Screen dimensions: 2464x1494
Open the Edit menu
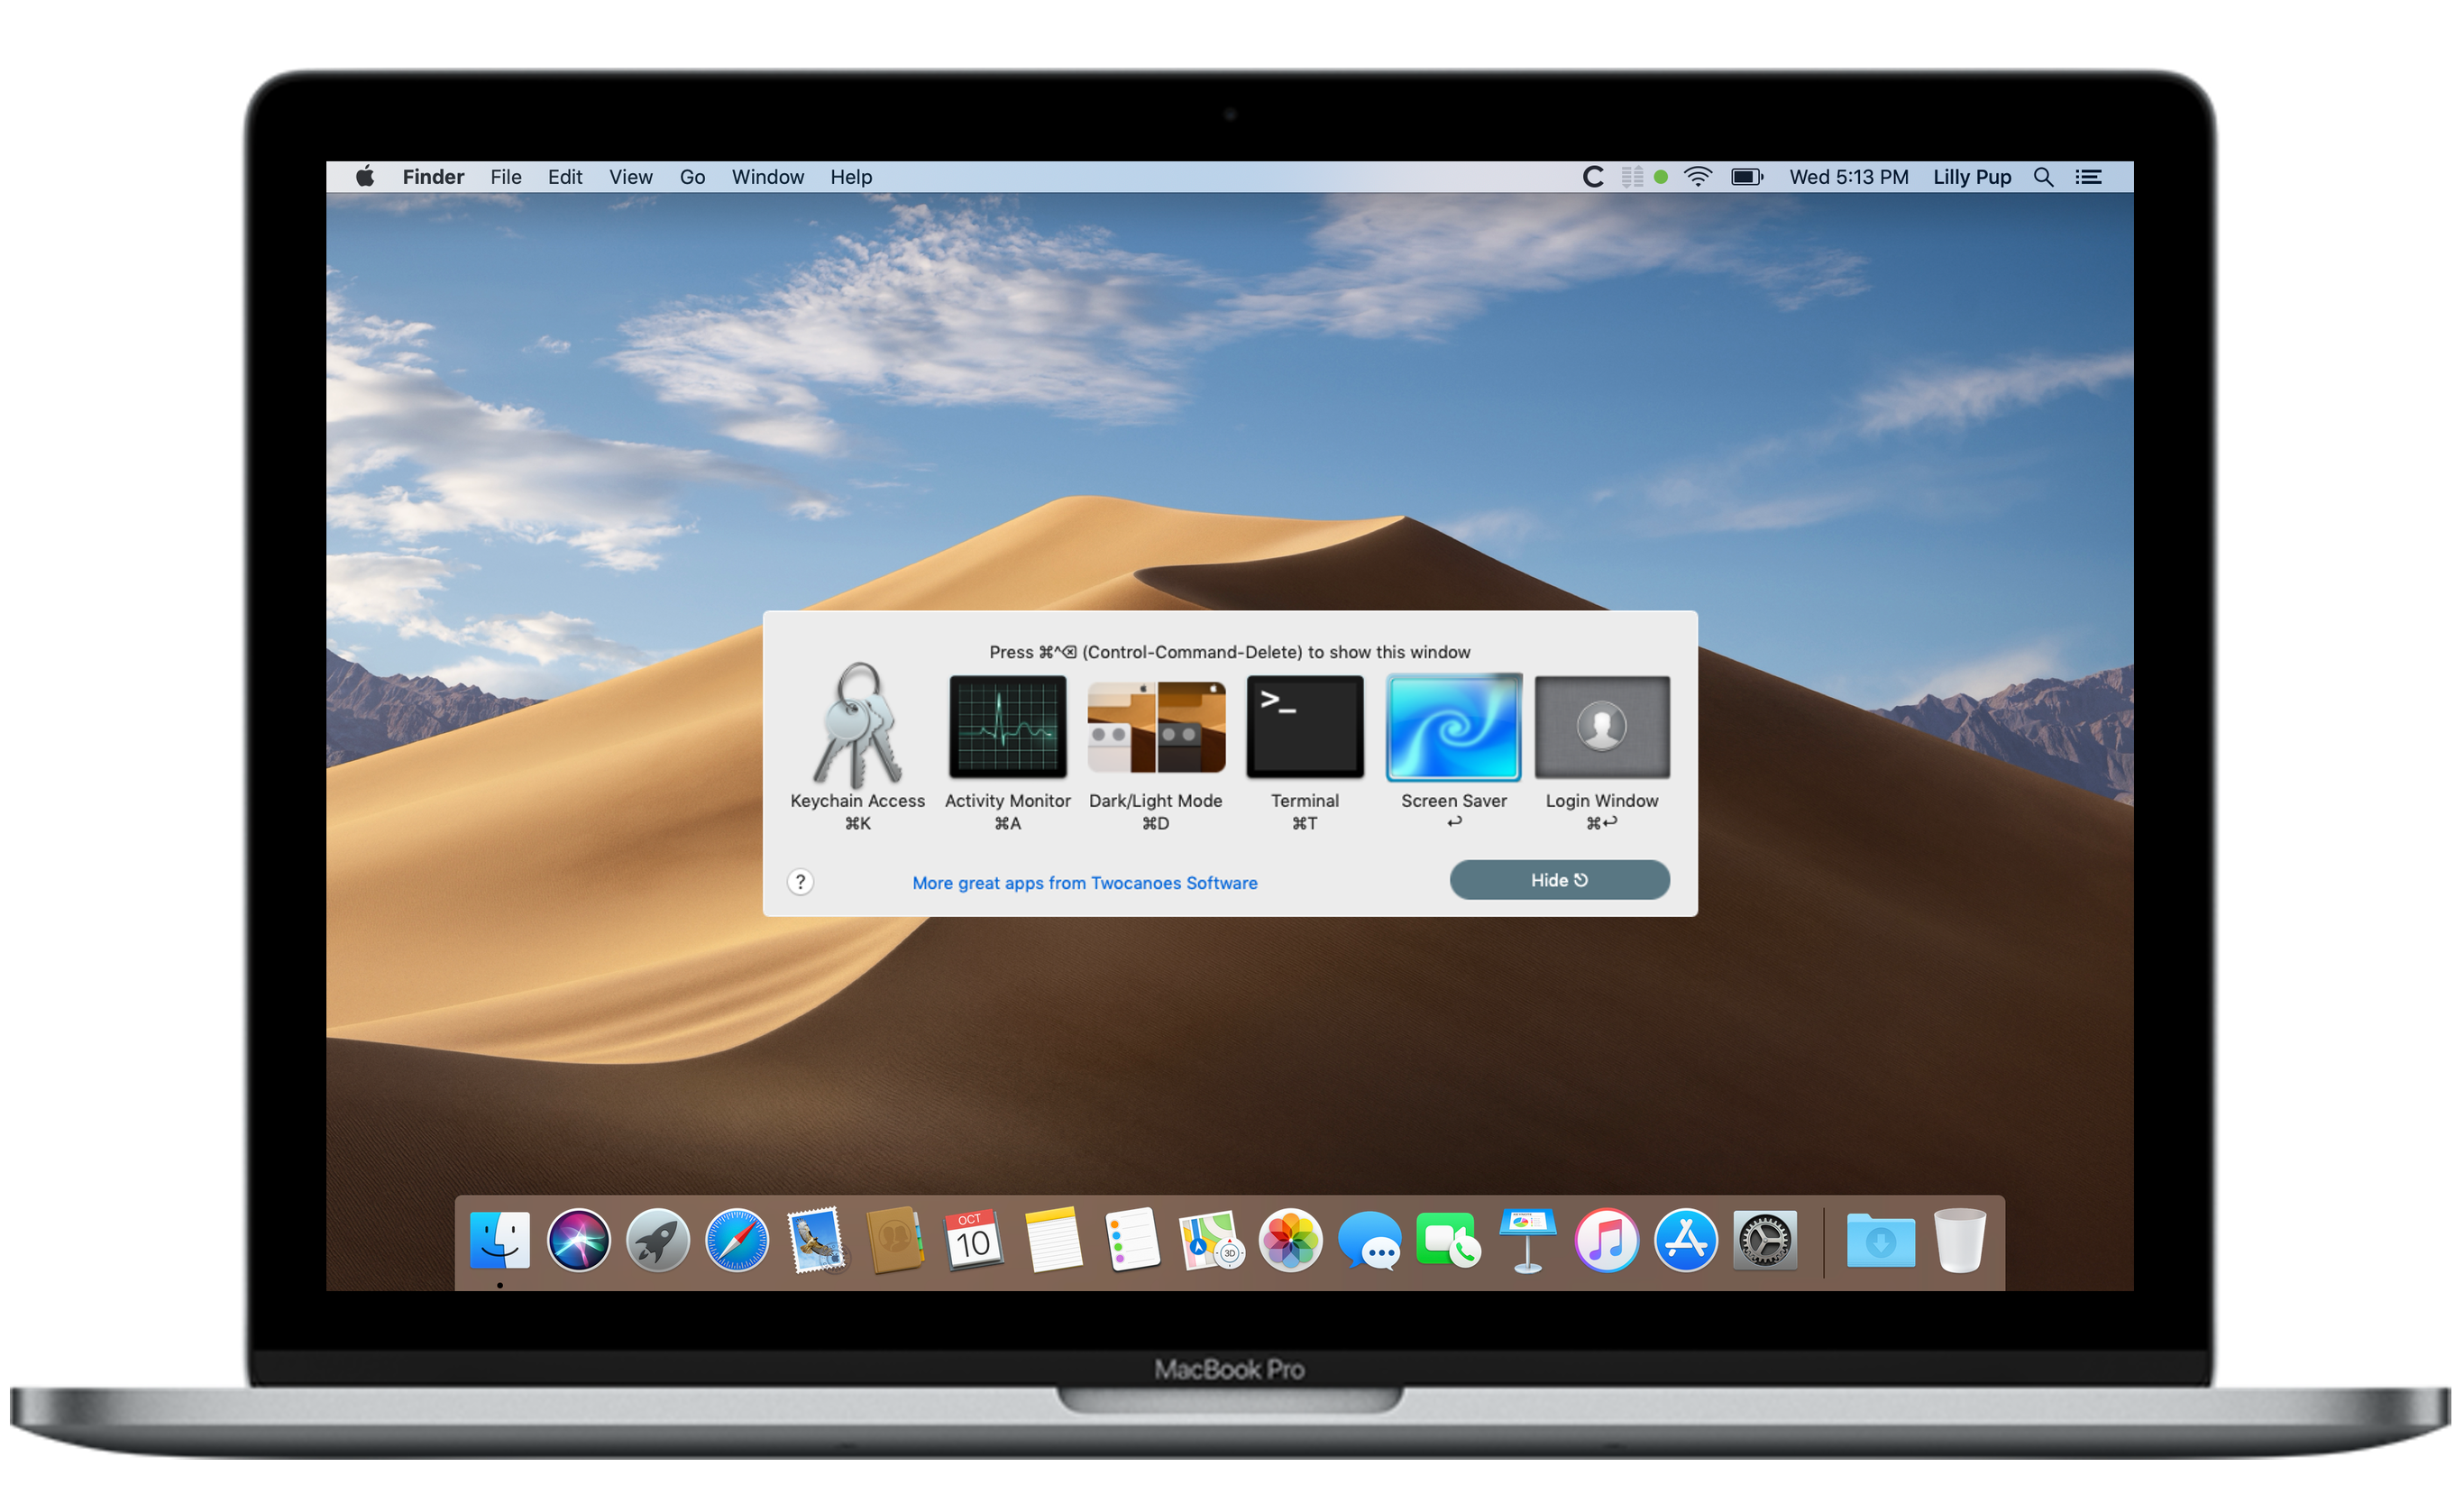tap(565, 177)
